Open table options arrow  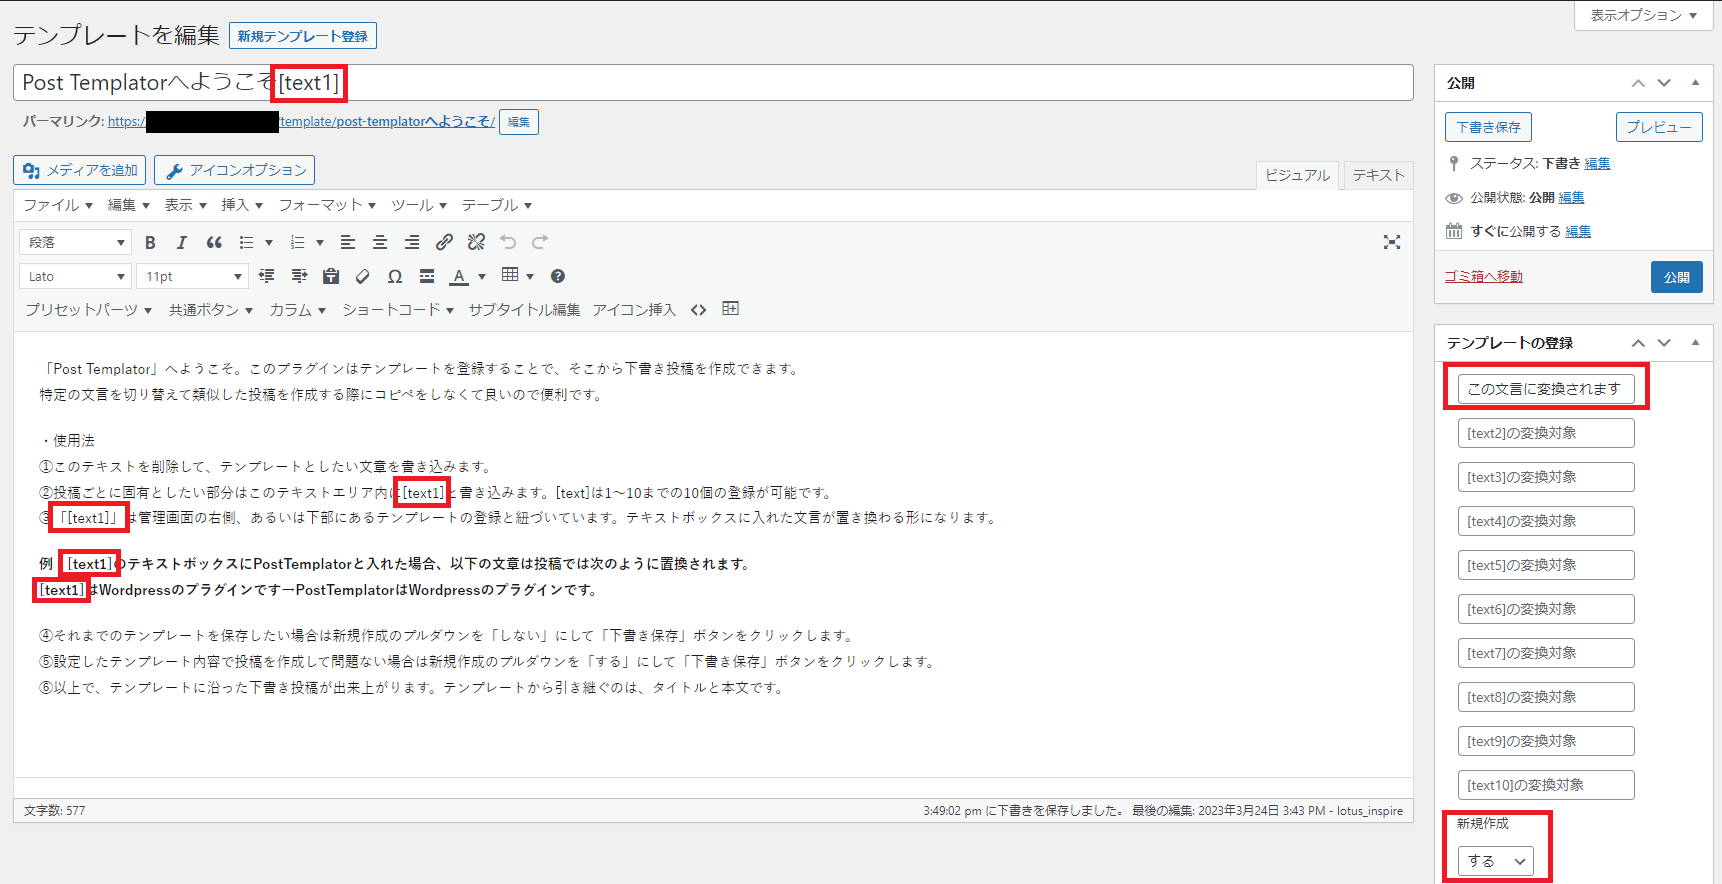[530, 276]
